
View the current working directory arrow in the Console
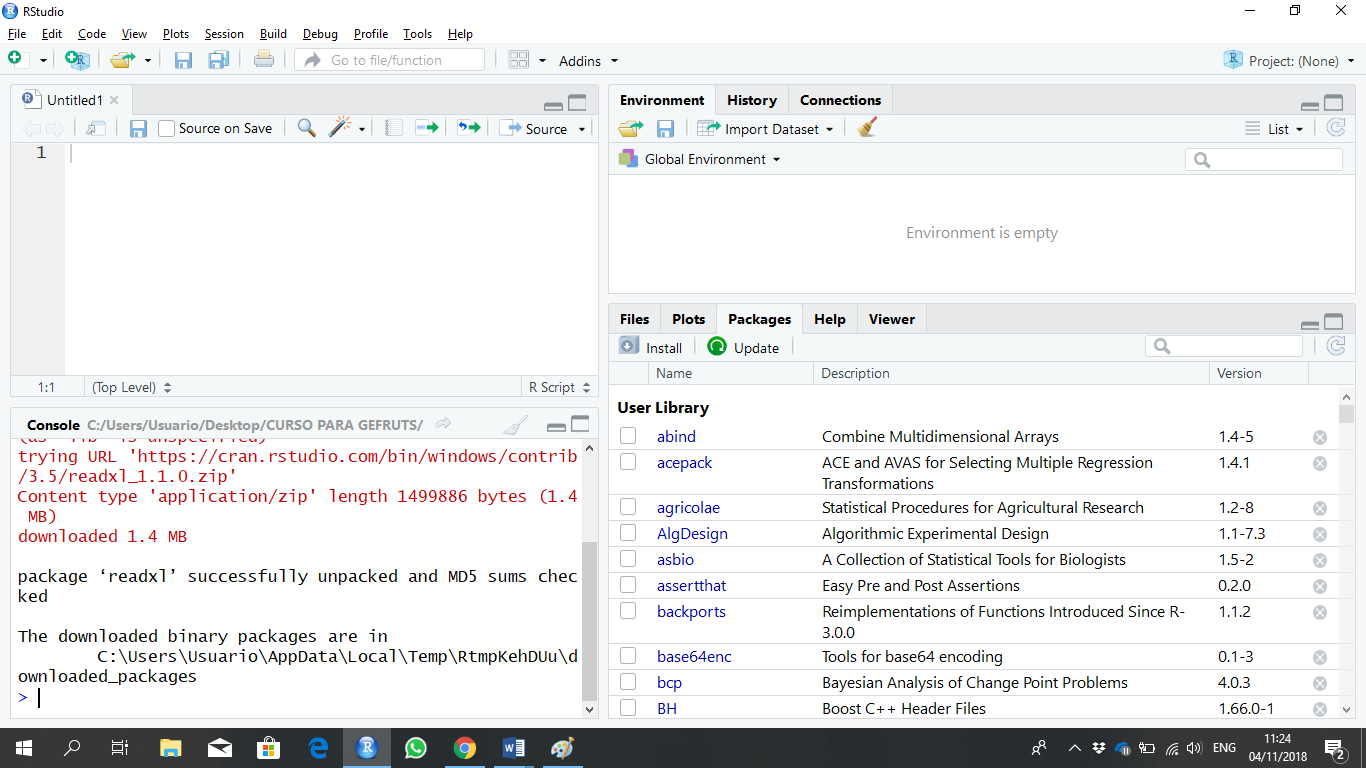pos(444,424)
